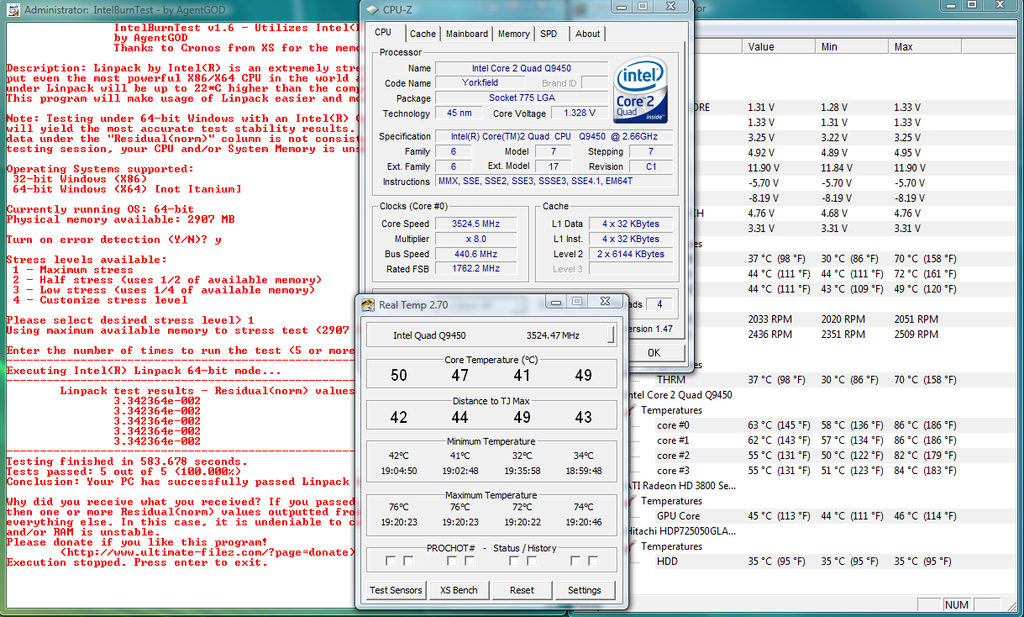Click the Max column header in HWMonitor

(925, 47)
